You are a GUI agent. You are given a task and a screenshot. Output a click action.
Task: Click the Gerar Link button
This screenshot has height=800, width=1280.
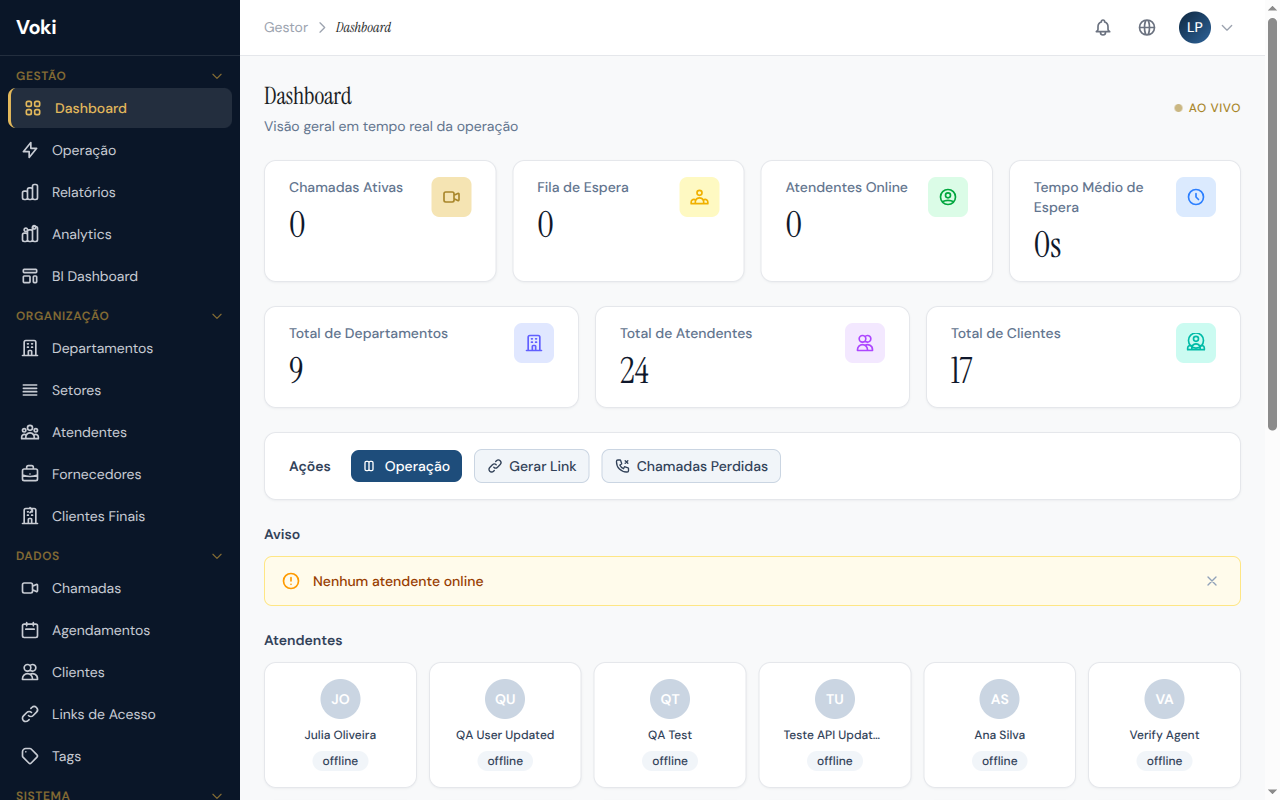[531, 466]
